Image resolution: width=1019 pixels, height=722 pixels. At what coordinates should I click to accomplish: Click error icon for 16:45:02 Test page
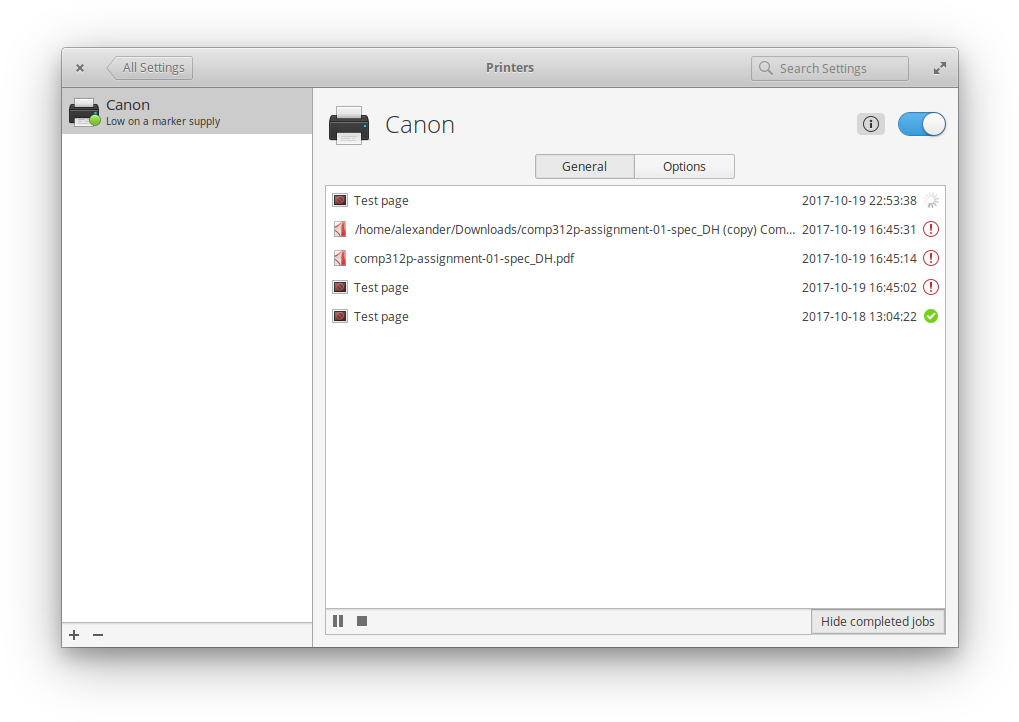931,287
